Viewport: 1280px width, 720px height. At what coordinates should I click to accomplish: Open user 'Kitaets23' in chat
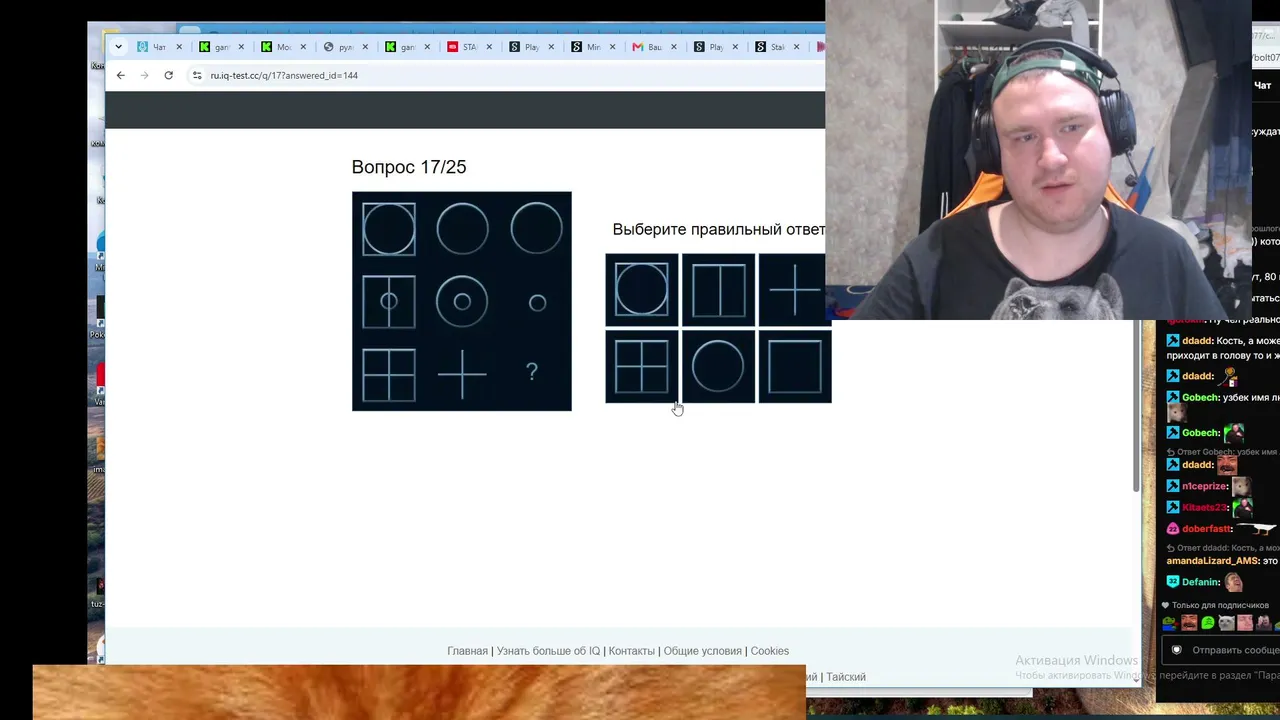tap(1204, 508)
